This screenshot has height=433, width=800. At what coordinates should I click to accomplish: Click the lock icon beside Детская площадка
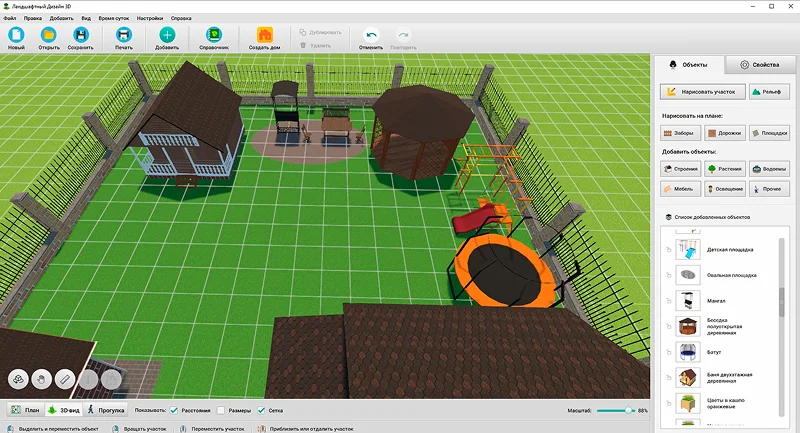pos(668,250)
